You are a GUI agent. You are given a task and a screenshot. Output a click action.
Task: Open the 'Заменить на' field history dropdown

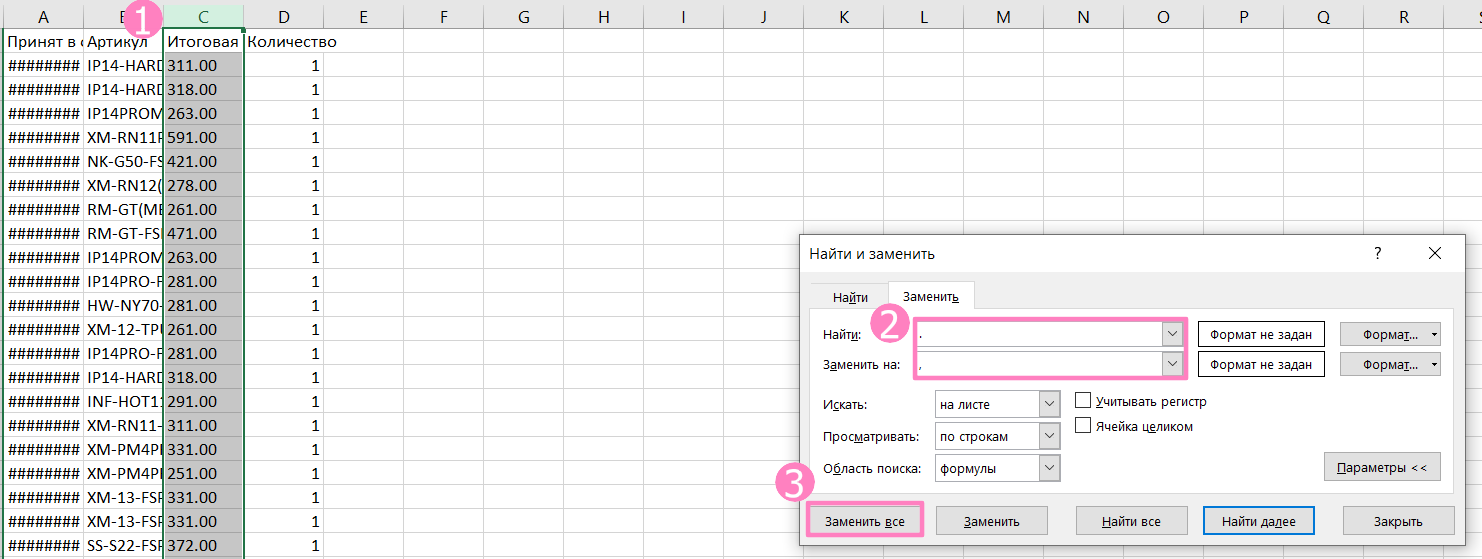point(1172,365)
